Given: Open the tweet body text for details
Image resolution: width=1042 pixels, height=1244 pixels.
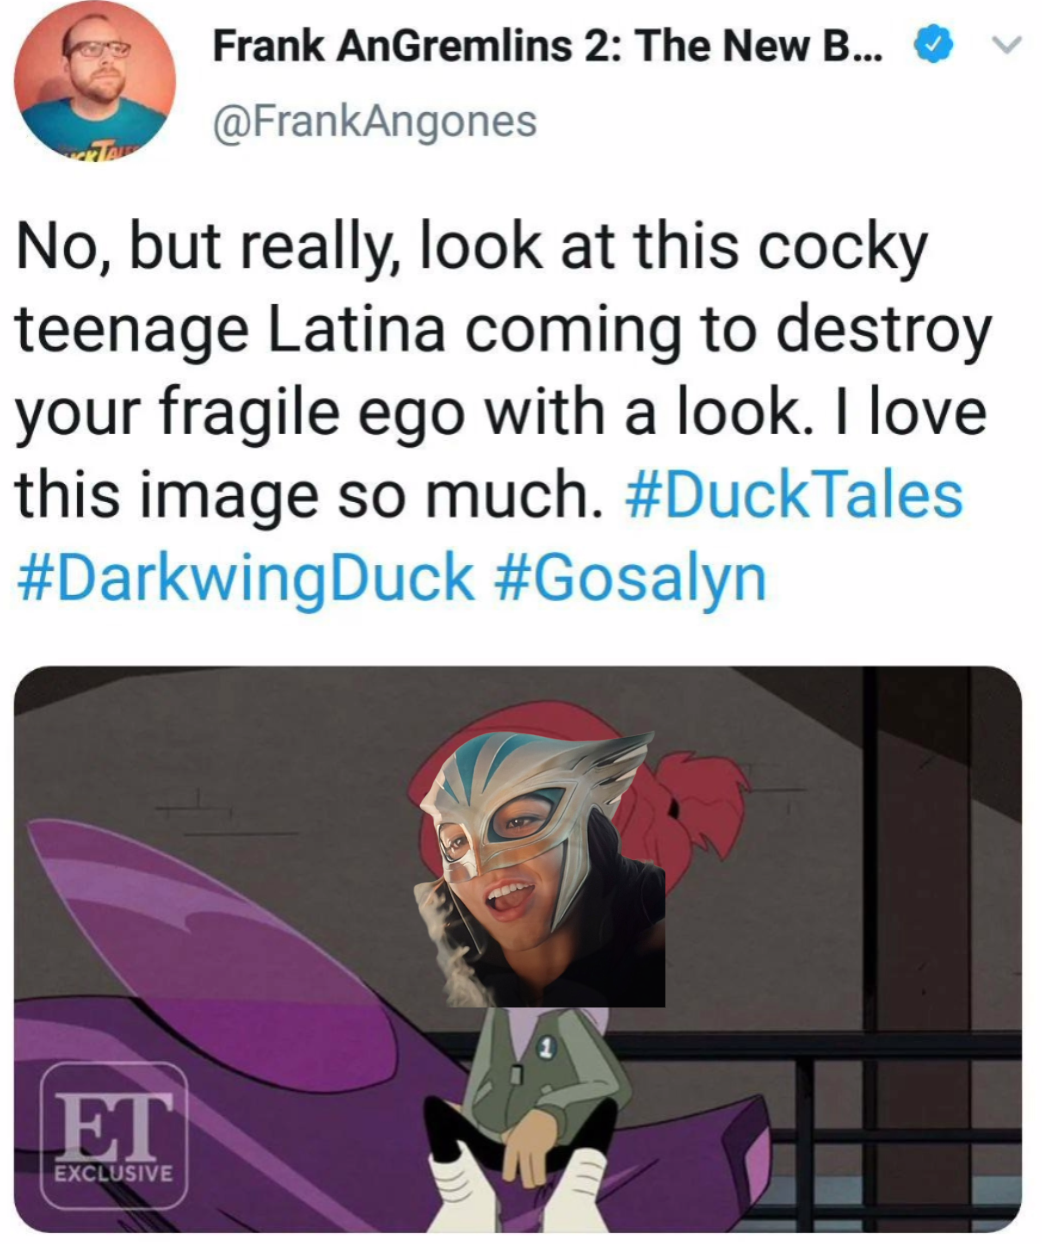Looking at the screenshot, I should point(502,412).
